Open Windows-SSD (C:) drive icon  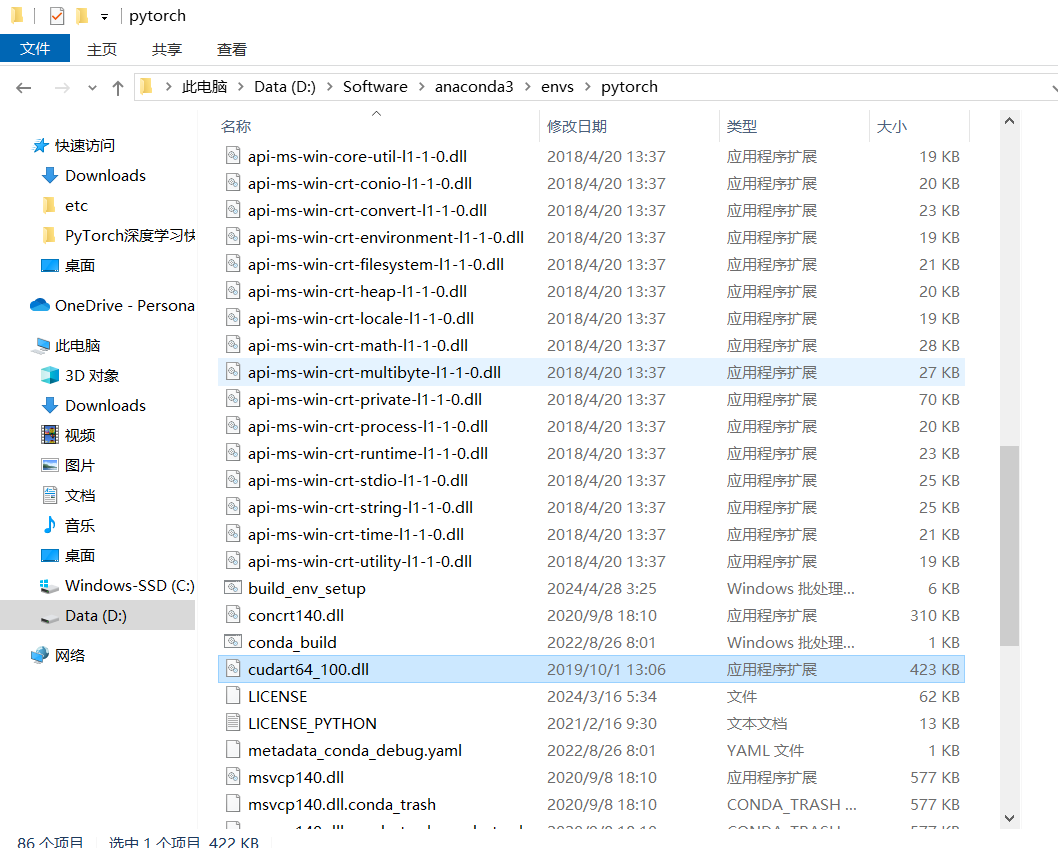coord(49,586)
